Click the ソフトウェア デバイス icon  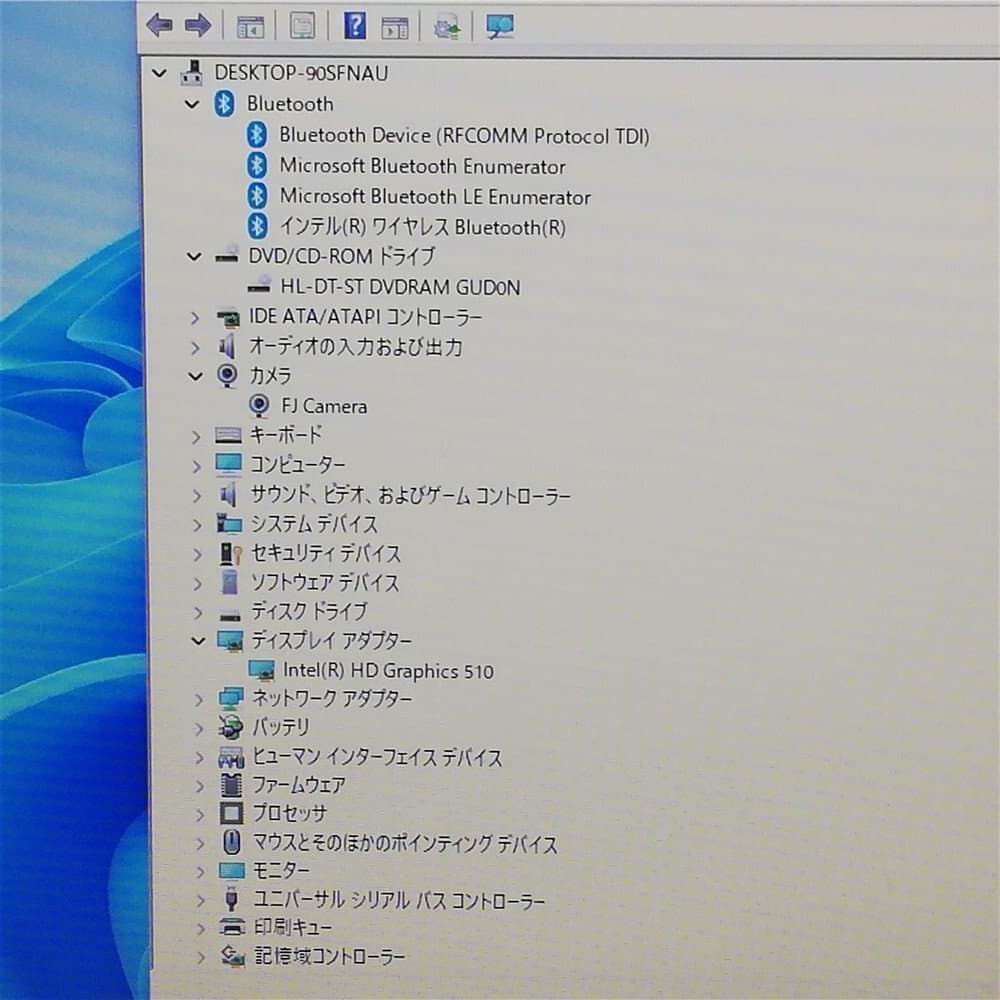click(x=230, y=582)
